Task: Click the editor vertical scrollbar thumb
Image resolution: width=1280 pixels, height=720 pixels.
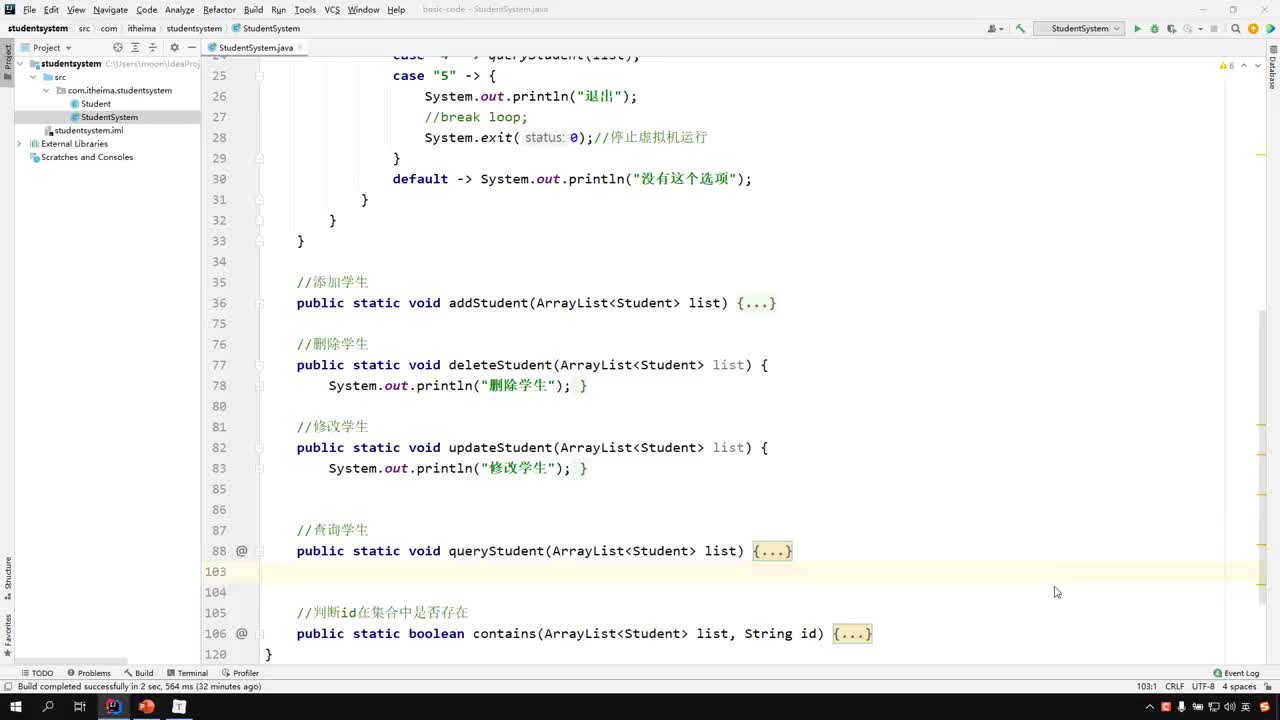Action: 1261,455
